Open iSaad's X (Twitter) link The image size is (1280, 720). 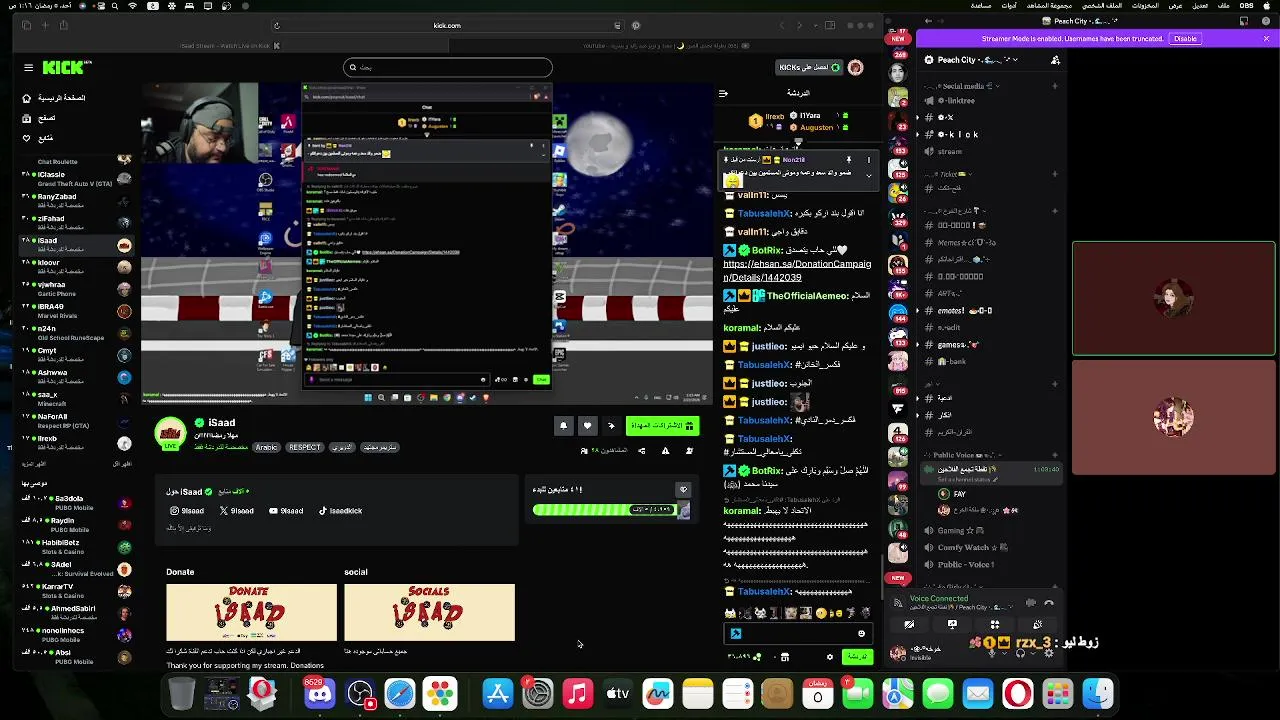237,511
